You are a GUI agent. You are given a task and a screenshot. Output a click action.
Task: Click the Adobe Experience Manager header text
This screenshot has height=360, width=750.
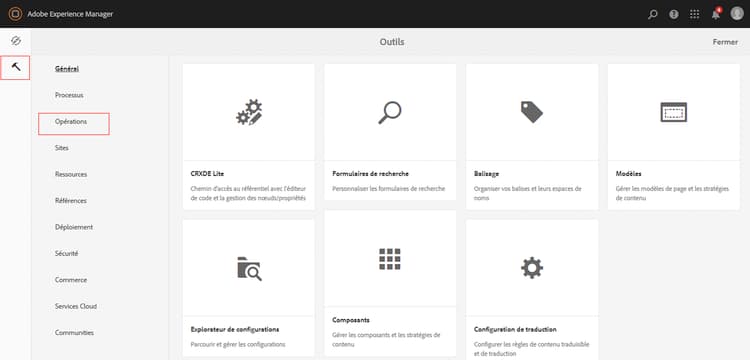point(70,14)
